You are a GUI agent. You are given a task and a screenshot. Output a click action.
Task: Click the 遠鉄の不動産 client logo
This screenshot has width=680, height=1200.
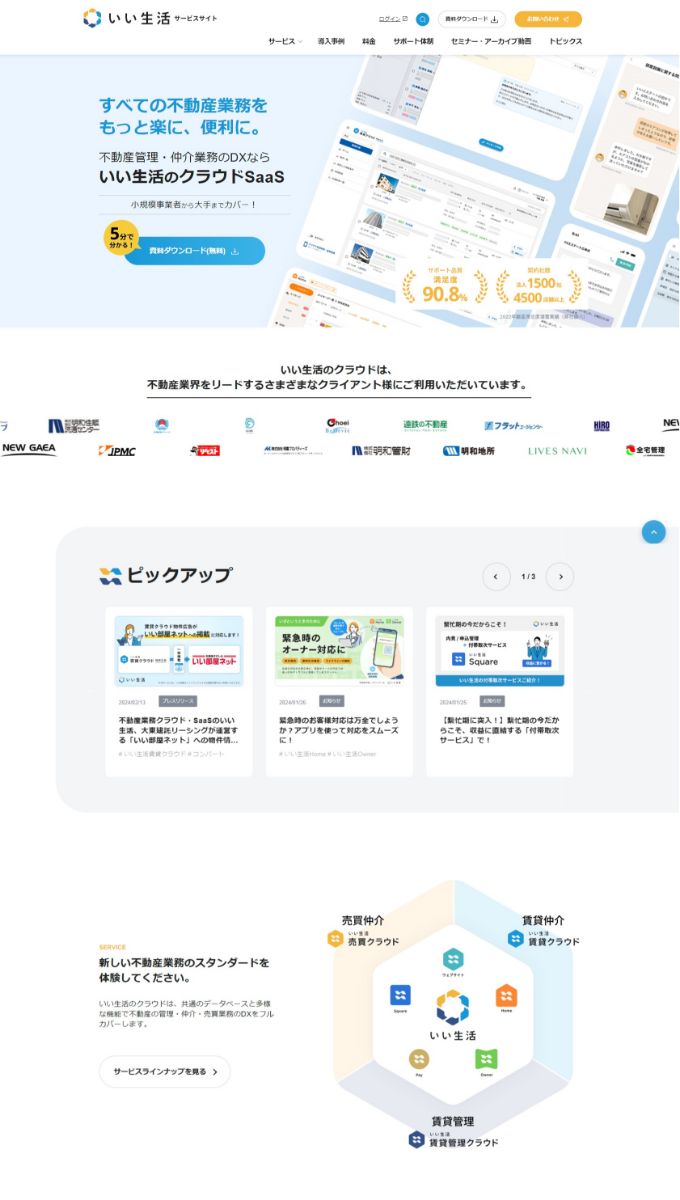pos(425,425)
